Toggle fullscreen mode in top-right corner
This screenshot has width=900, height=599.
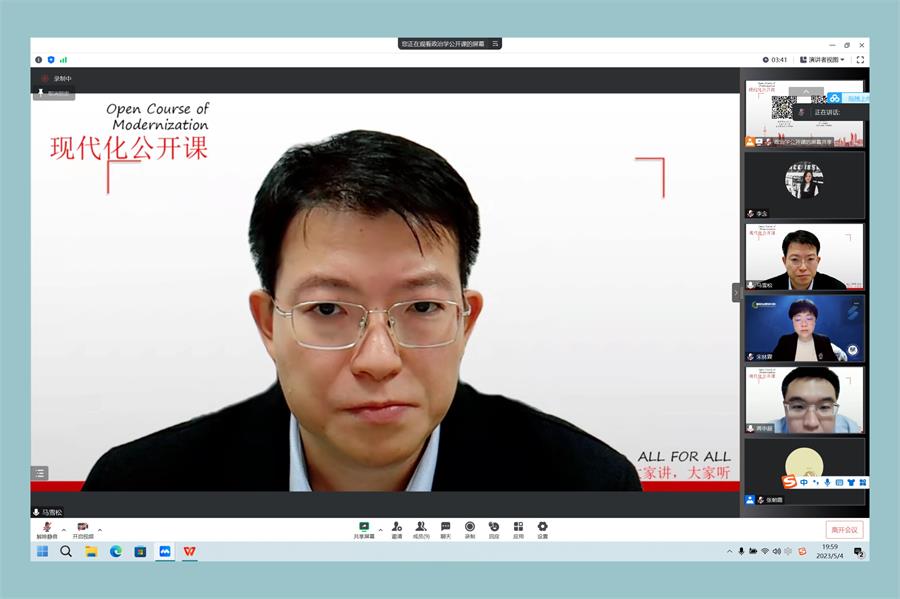click(860, 60)
